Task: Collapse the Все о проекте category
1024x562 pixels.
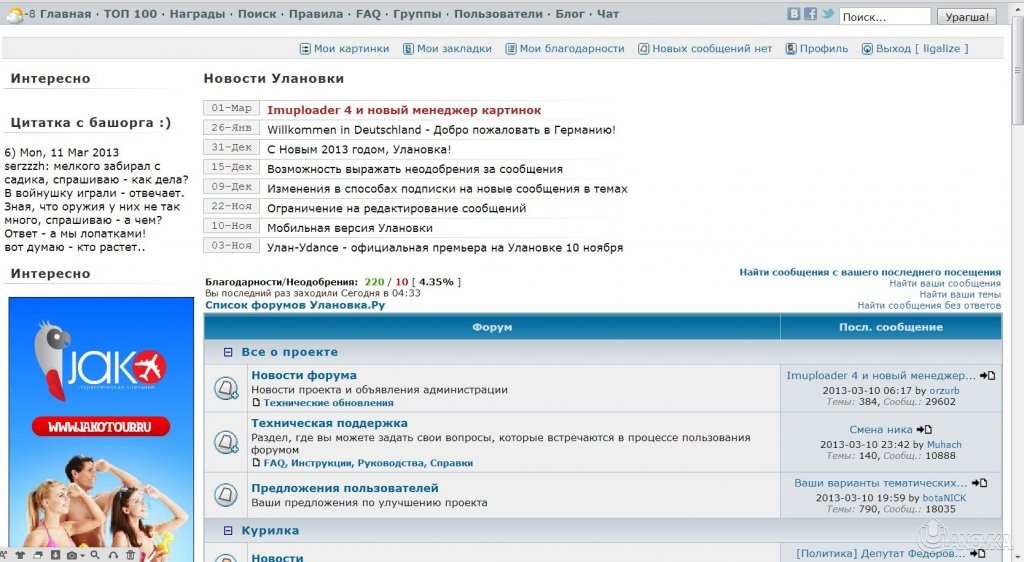Action: pos(228,352)
